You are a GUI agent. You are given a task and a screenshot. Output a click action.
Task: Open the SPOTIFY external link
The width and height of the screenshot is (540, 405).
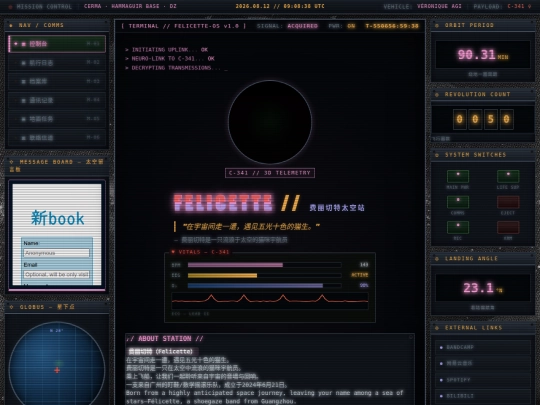(x=483, y=380)
